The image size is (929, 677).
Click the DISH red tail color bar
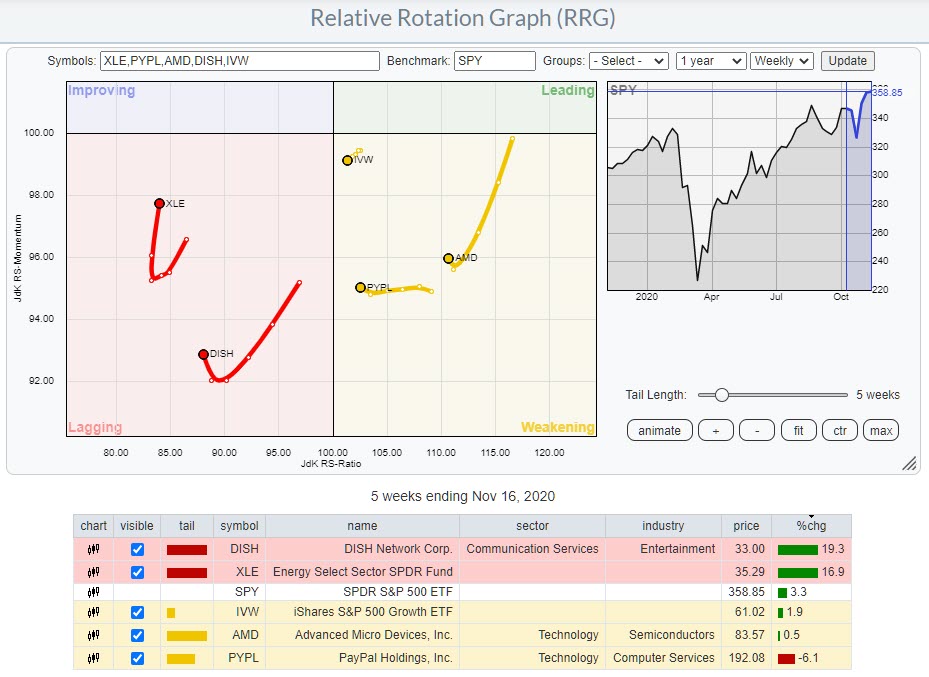(x=186, y=549)
